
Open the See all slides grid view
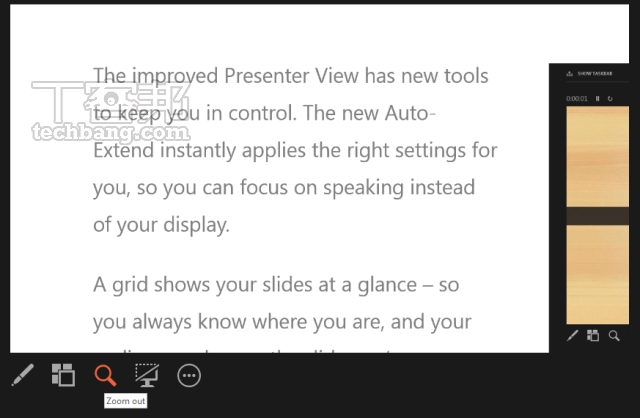pyautogui.click(x=63, y=375)
